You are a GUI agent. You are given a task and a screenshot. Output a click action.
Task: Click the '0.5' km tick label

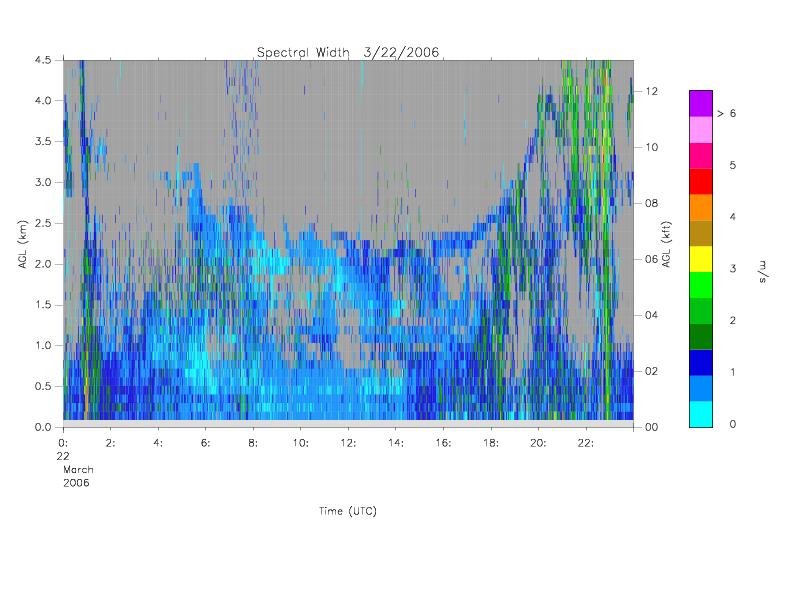coord(43,386)
